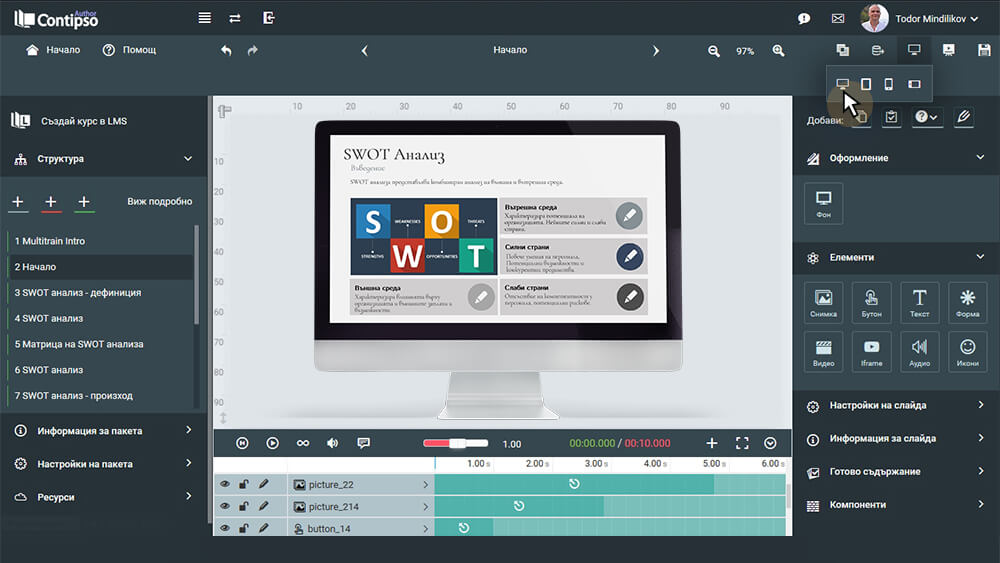Add an audio element with Аудио
1000x563 pixels.
[x=919, y=351]
